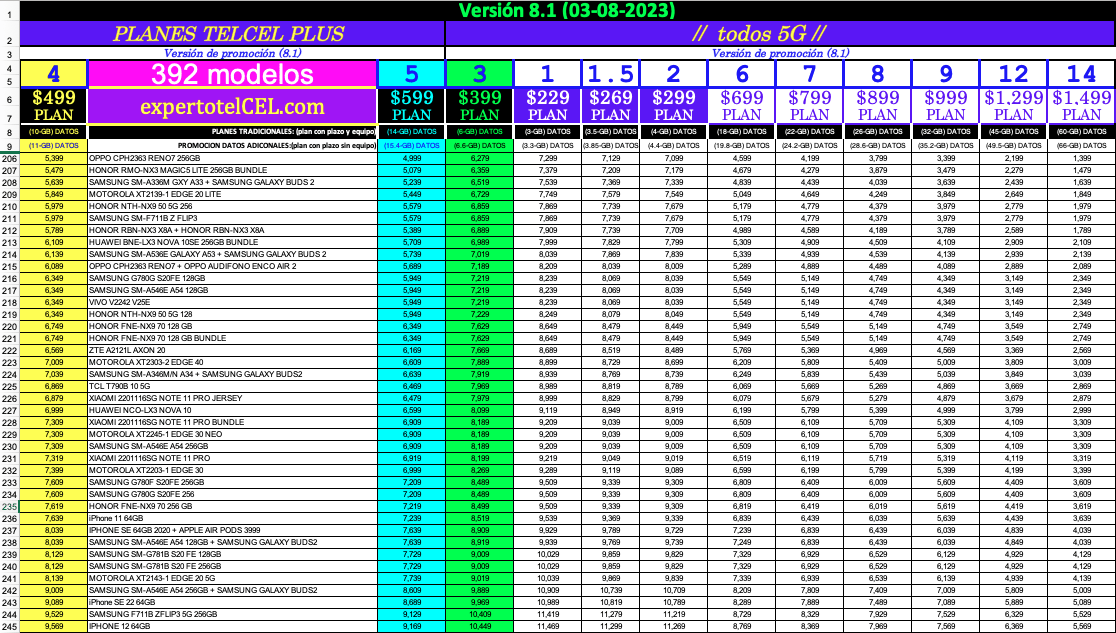Screen dimensions: 1116x633
Task: Click "SAMSUNG F711B ZFLIP3 5G 256GB" cell
Action: point(231,614)
